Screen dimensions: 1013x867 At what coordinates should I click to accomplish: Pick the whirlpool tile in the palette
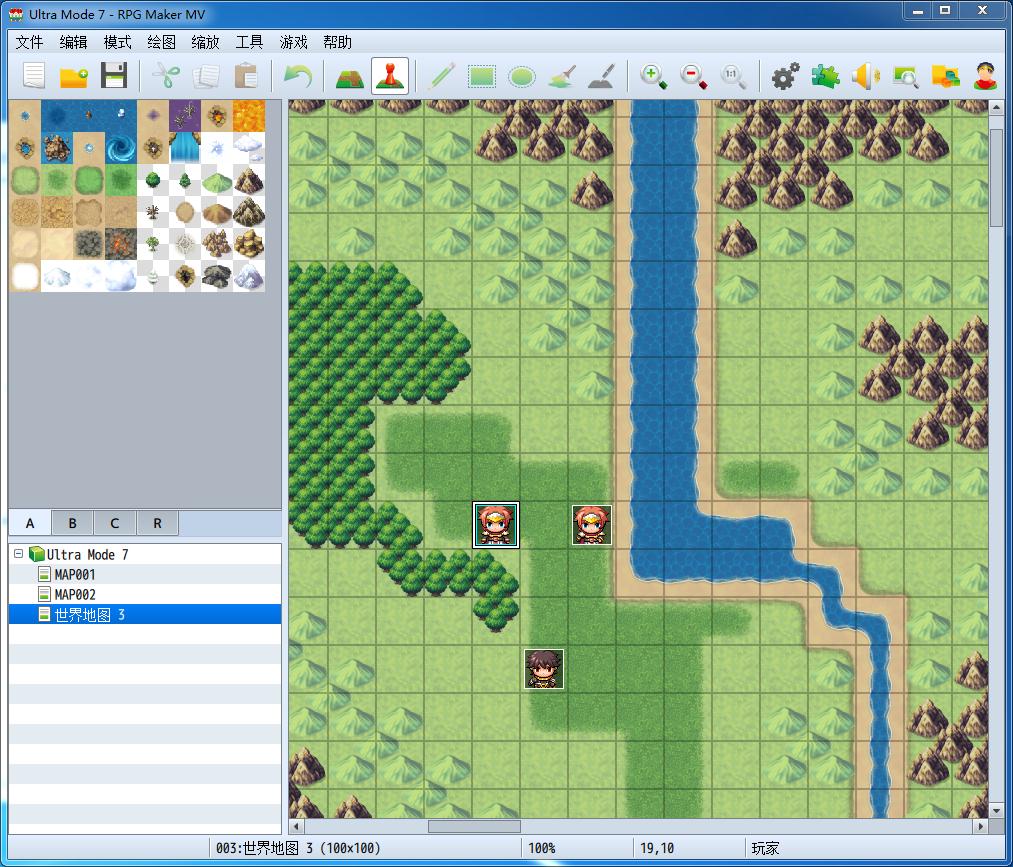coord(121,149)
